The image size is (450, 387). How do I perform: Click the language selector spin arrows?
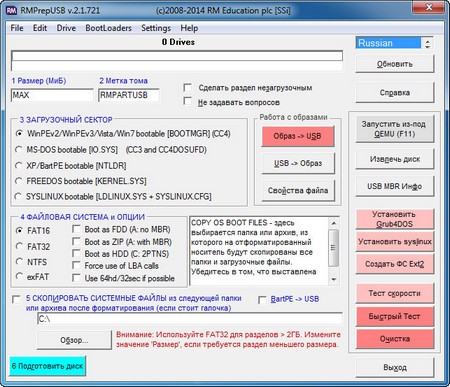tap(427, 43)
